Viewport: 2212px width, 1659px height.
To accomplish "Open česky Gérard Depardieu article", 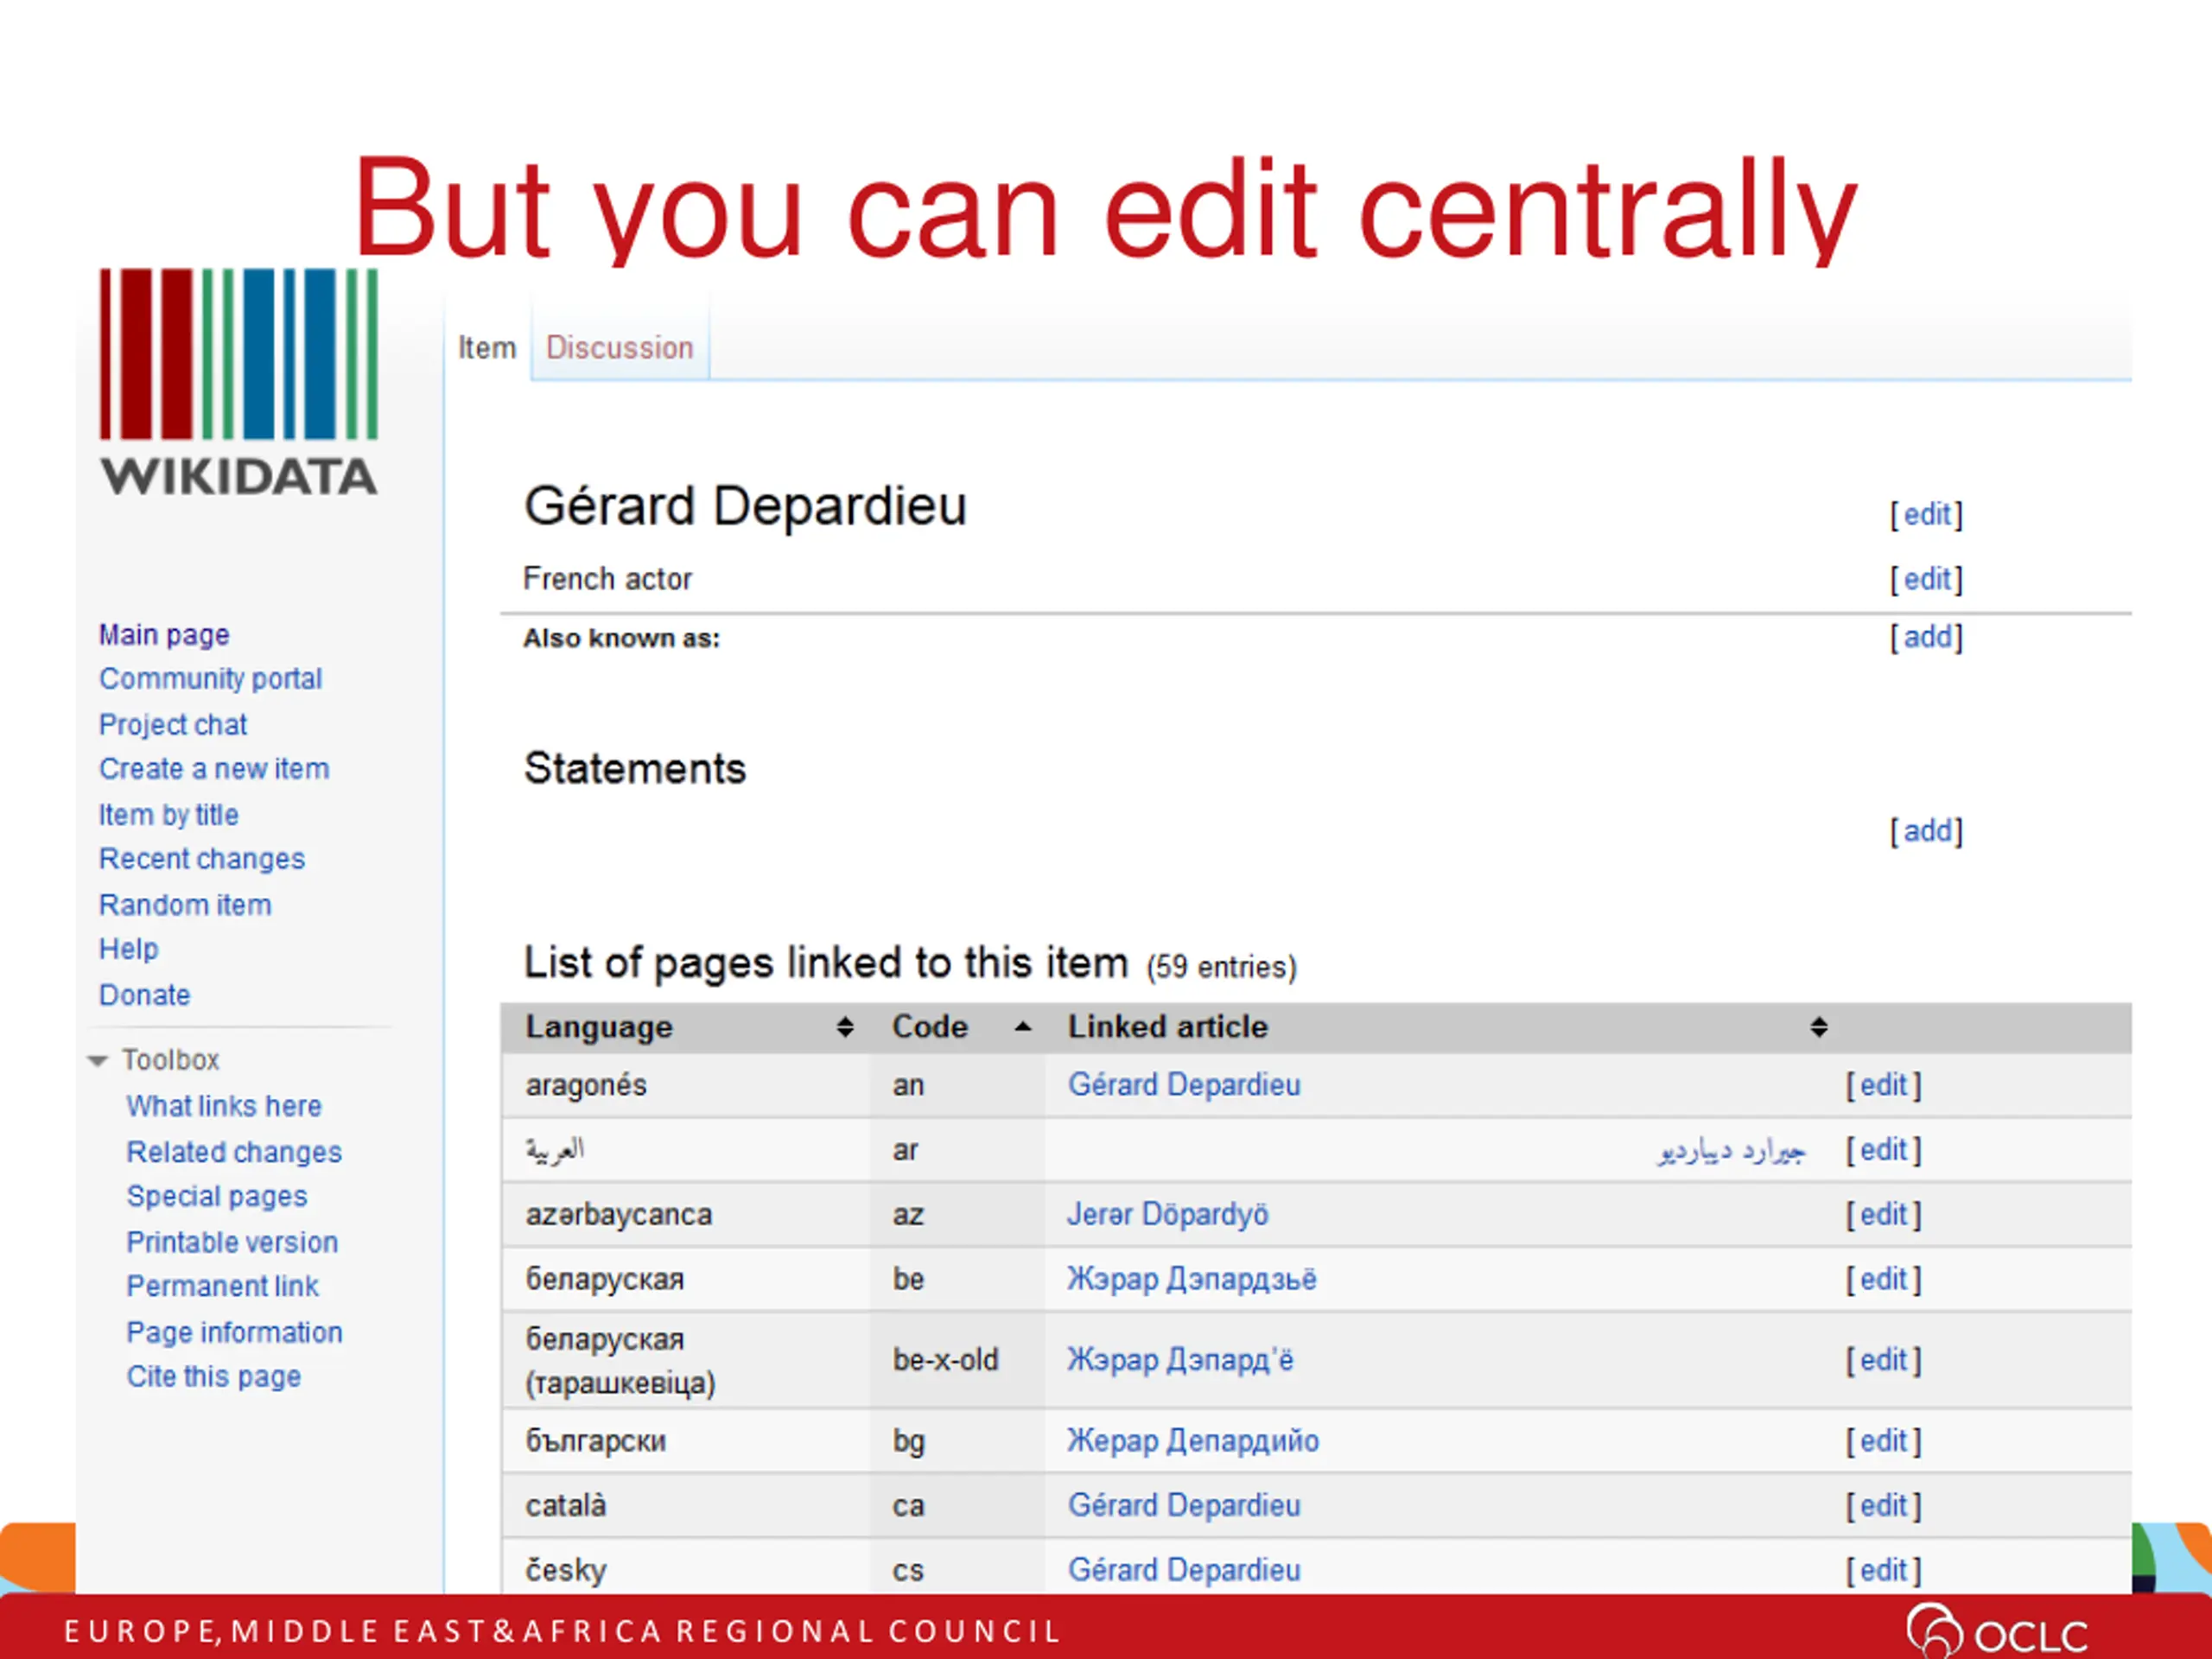I will (x=1184, y=1569).
